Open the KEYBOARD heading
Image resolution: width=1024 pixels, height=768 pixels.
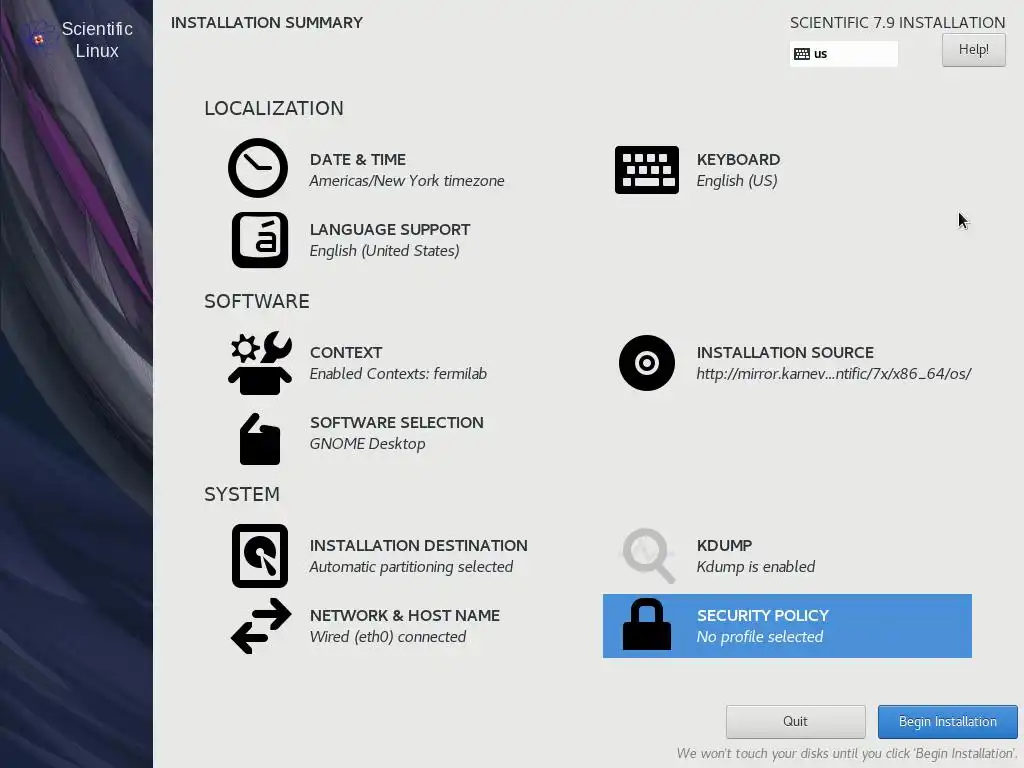click(738, 159)
